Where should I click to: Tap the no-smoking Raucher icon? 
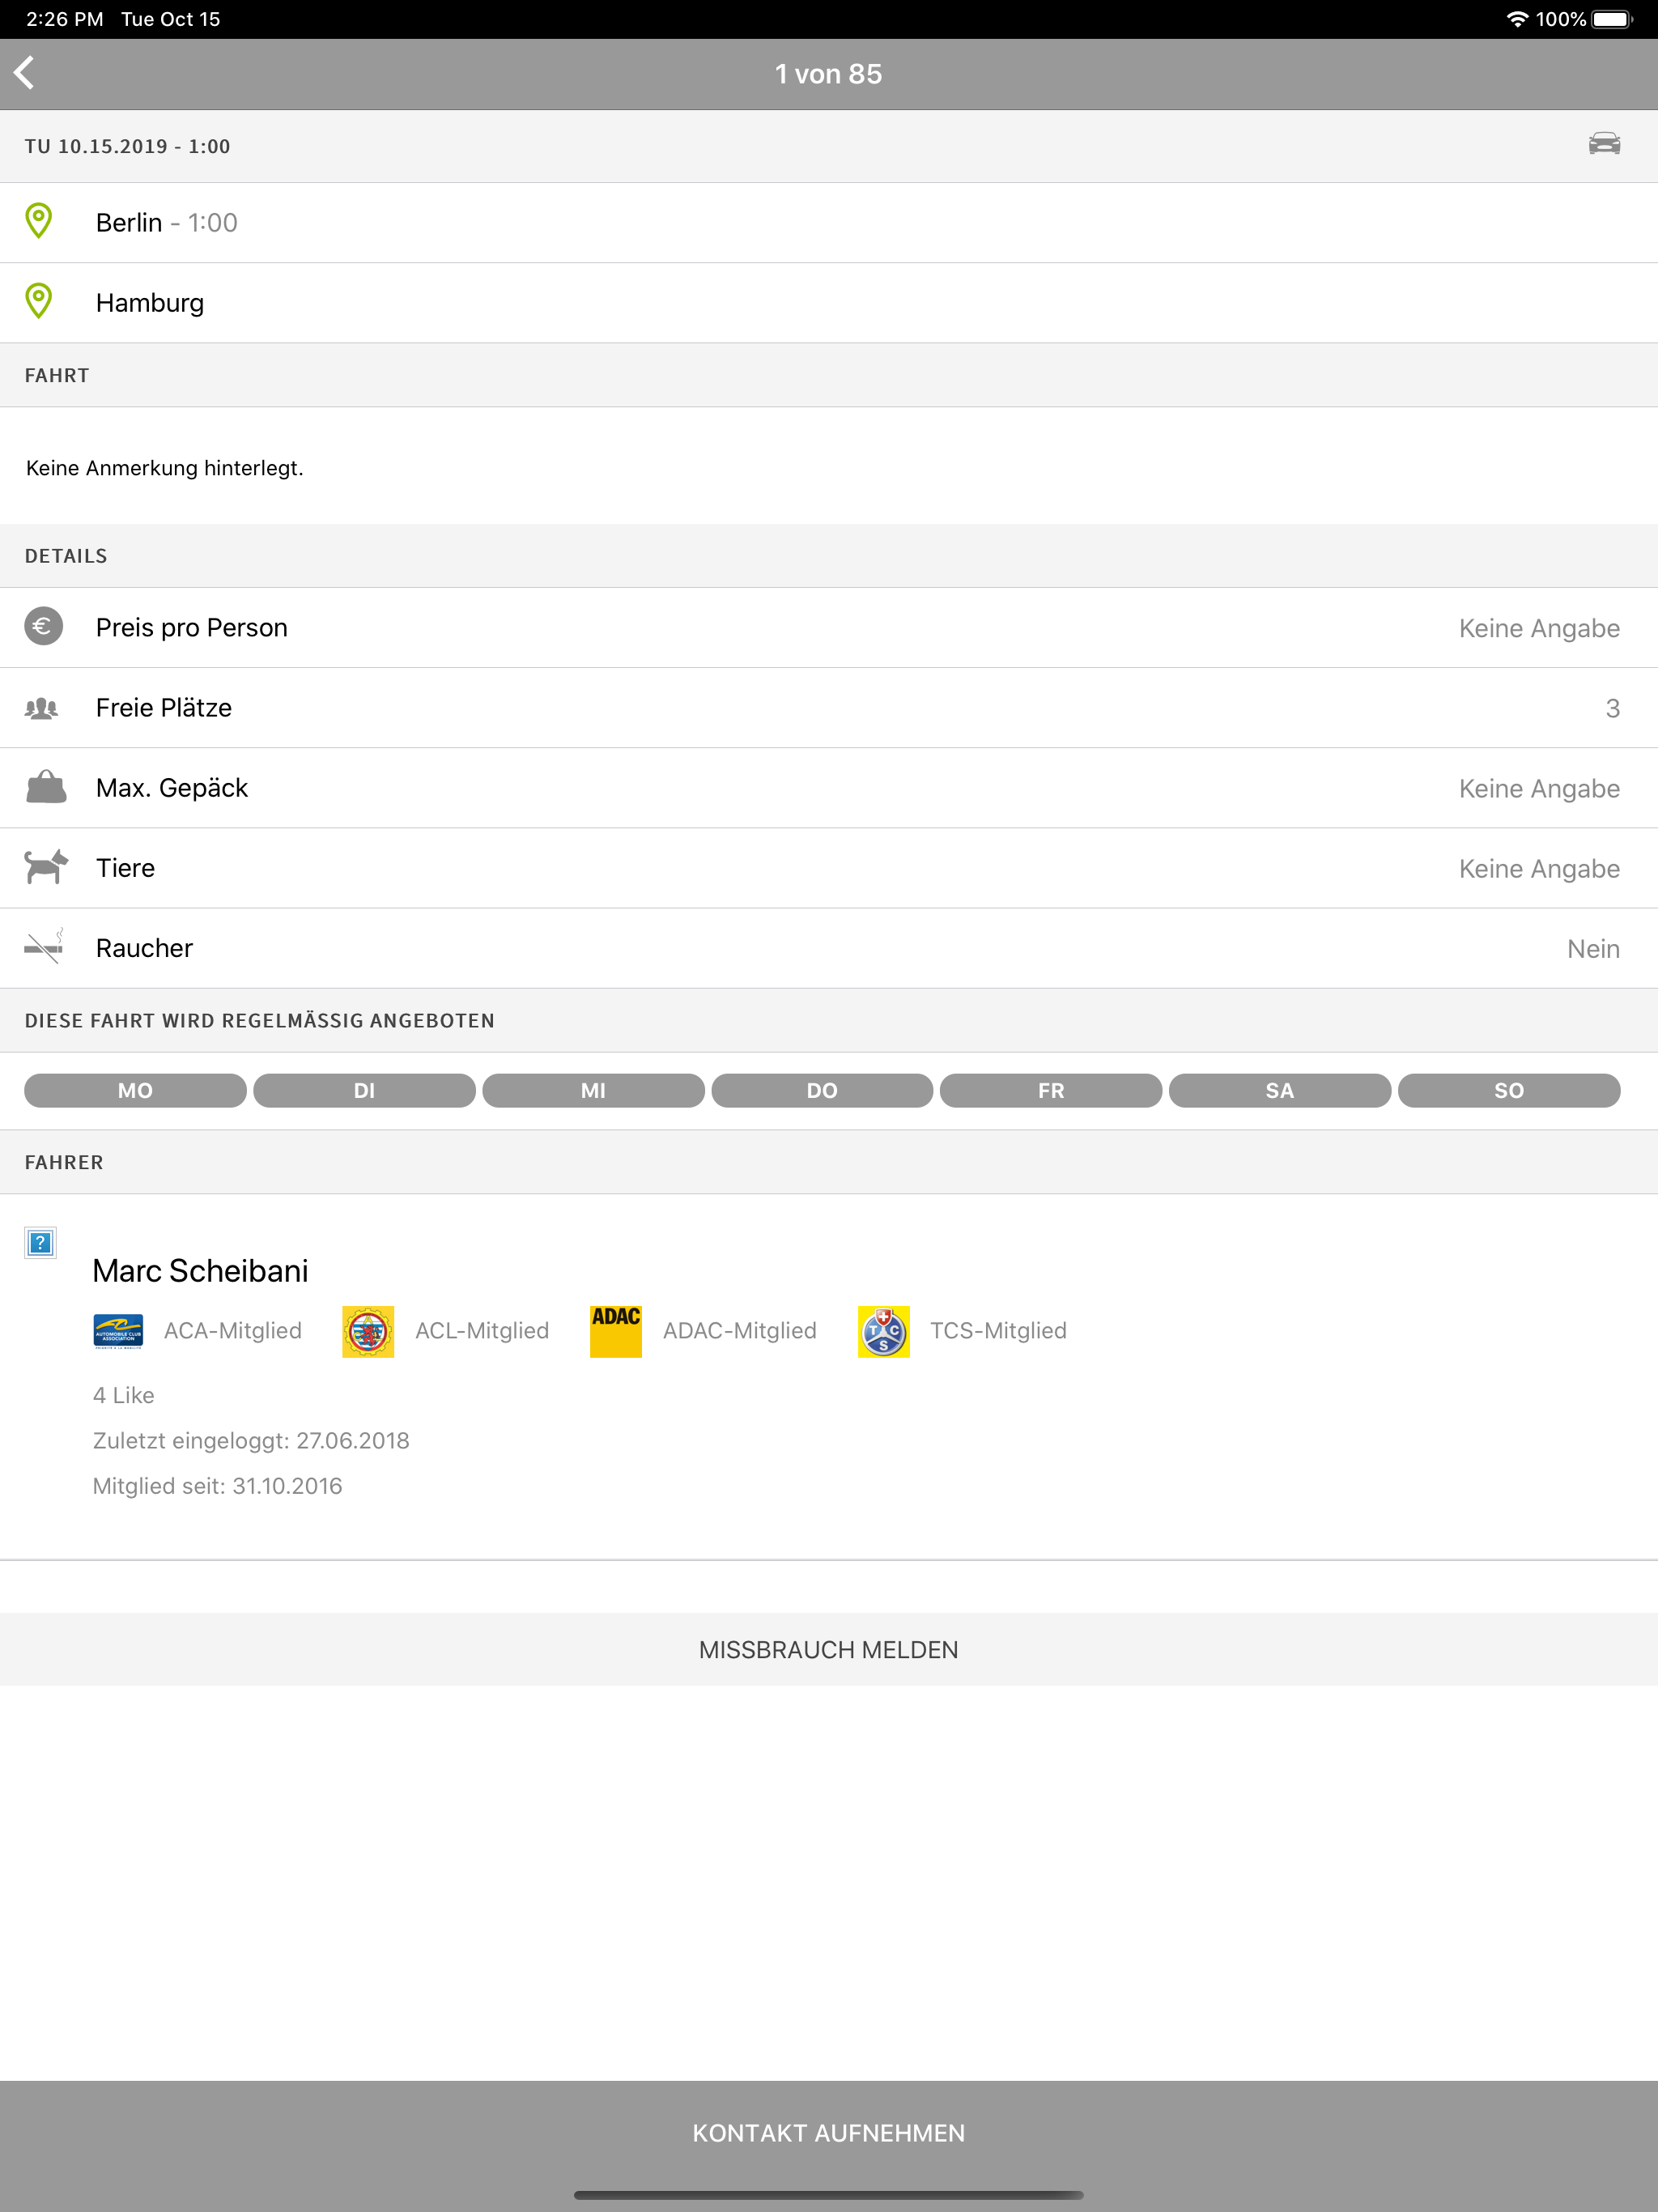coord(44,946)
